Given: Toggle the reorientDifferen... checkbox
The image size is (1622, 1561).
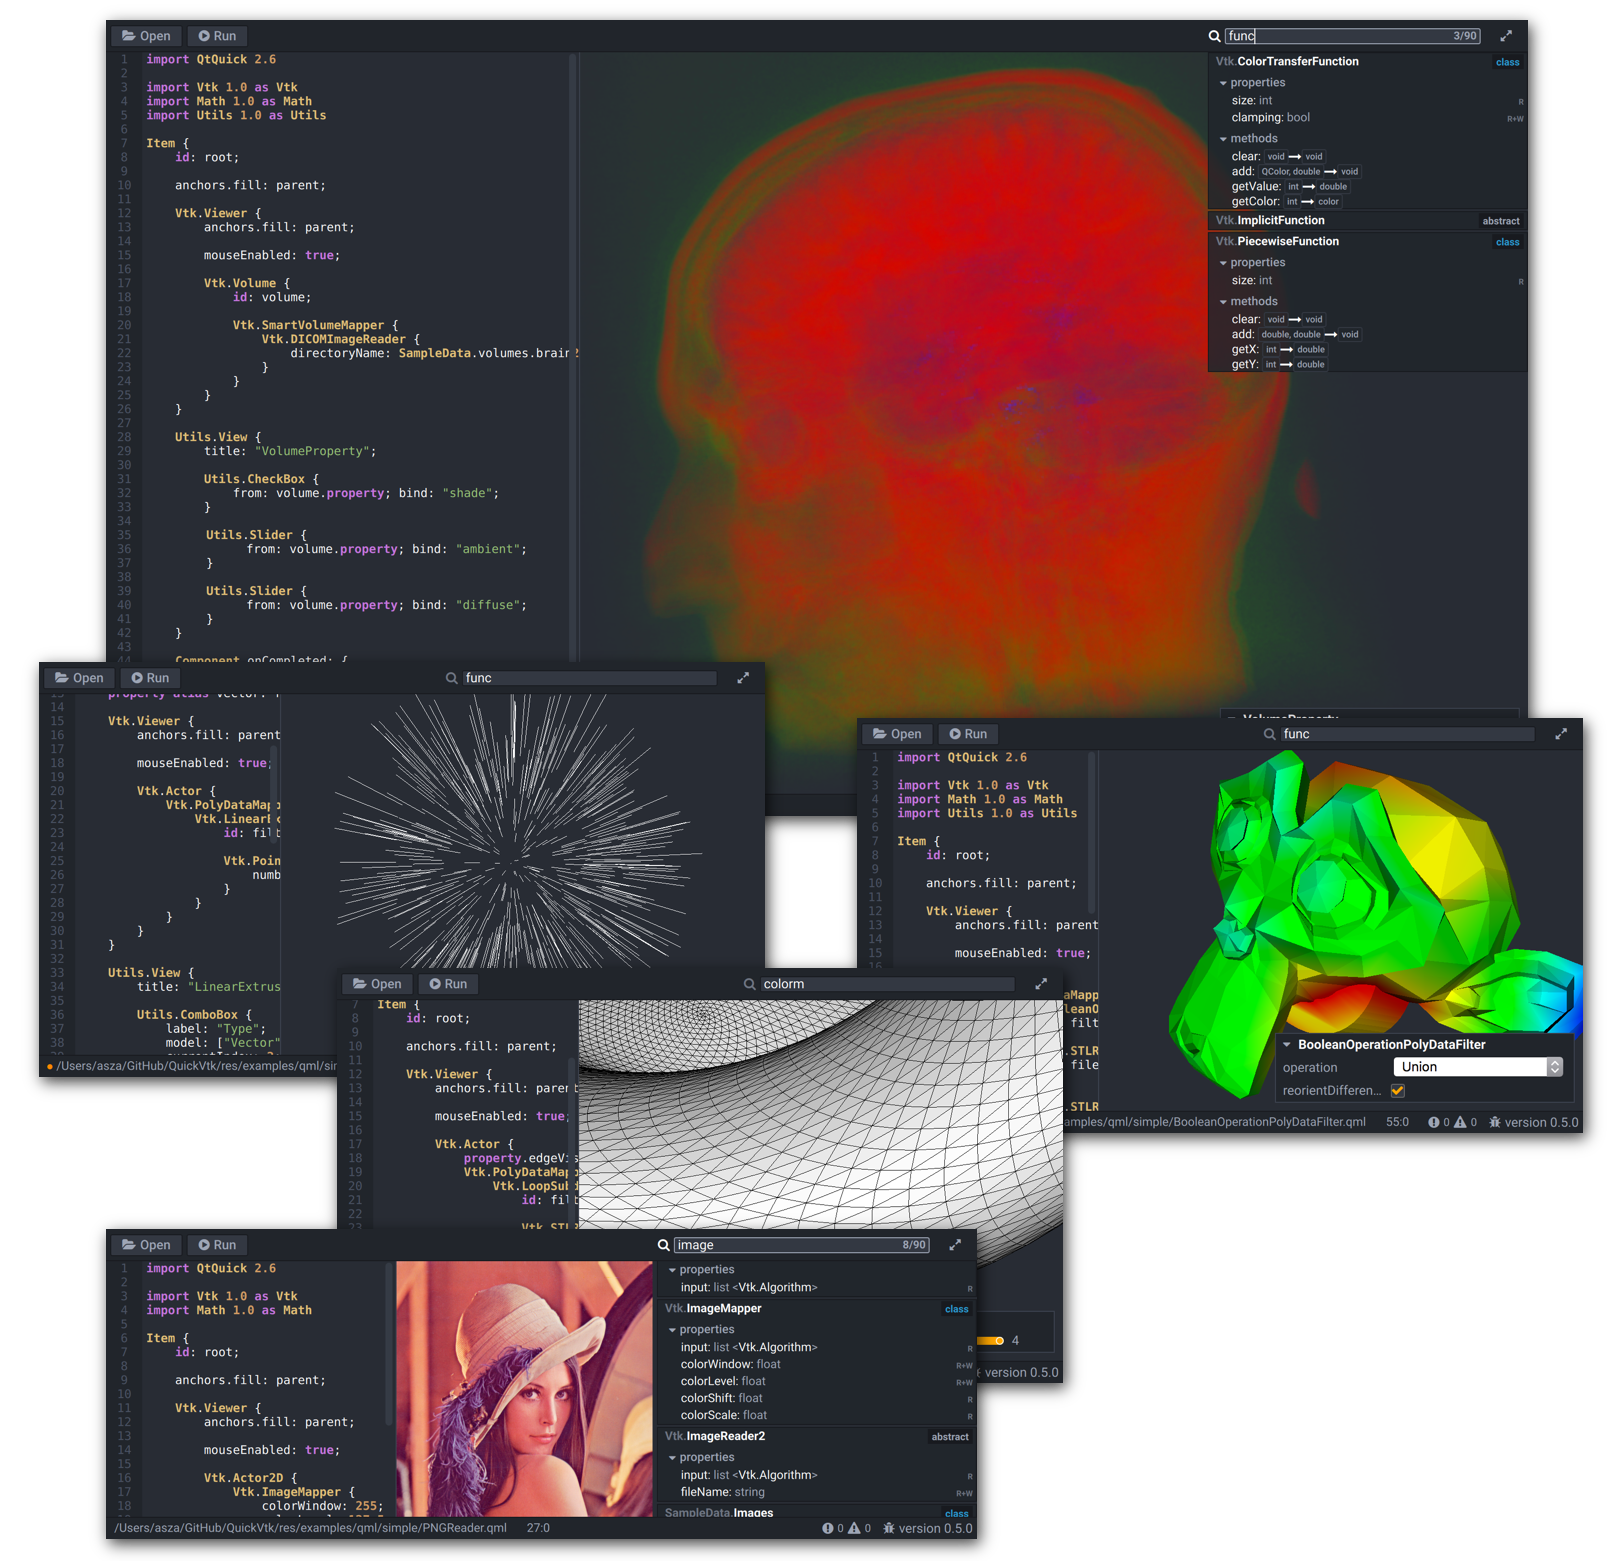Looking at the screenshot, I should (1397, 1091).
